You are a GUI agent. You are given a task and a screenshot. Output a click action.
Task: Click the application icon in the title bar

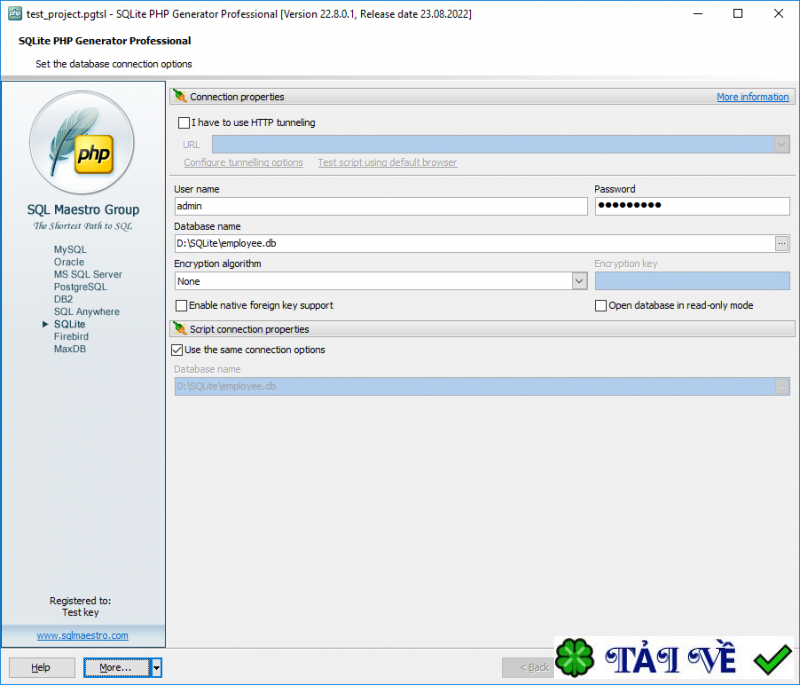tap(13, 14)
